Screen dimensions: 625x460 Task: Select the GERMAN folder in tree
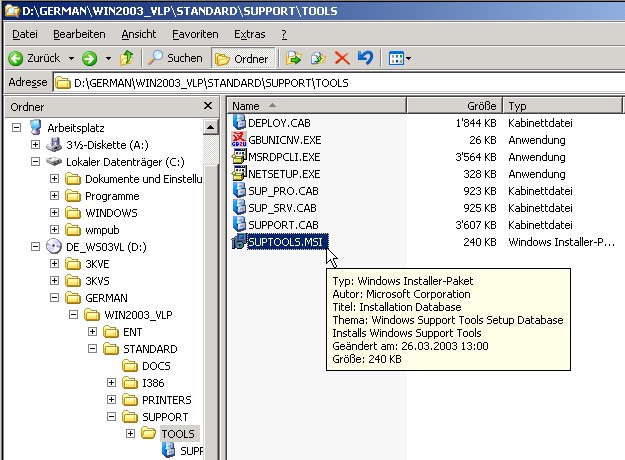(x=106, y=298)
